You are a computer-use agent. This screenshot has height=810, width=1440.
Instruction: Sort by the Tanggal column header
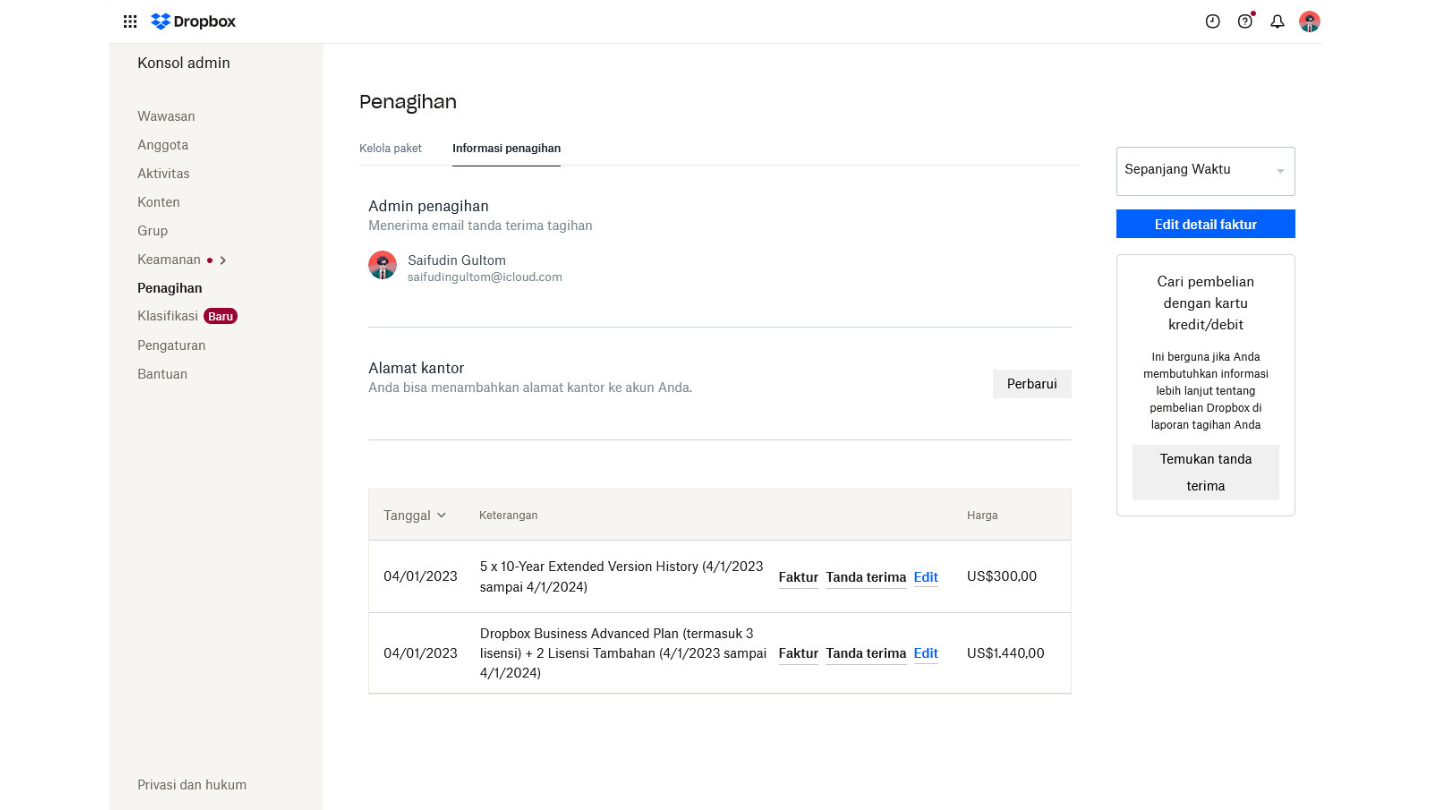414,515
